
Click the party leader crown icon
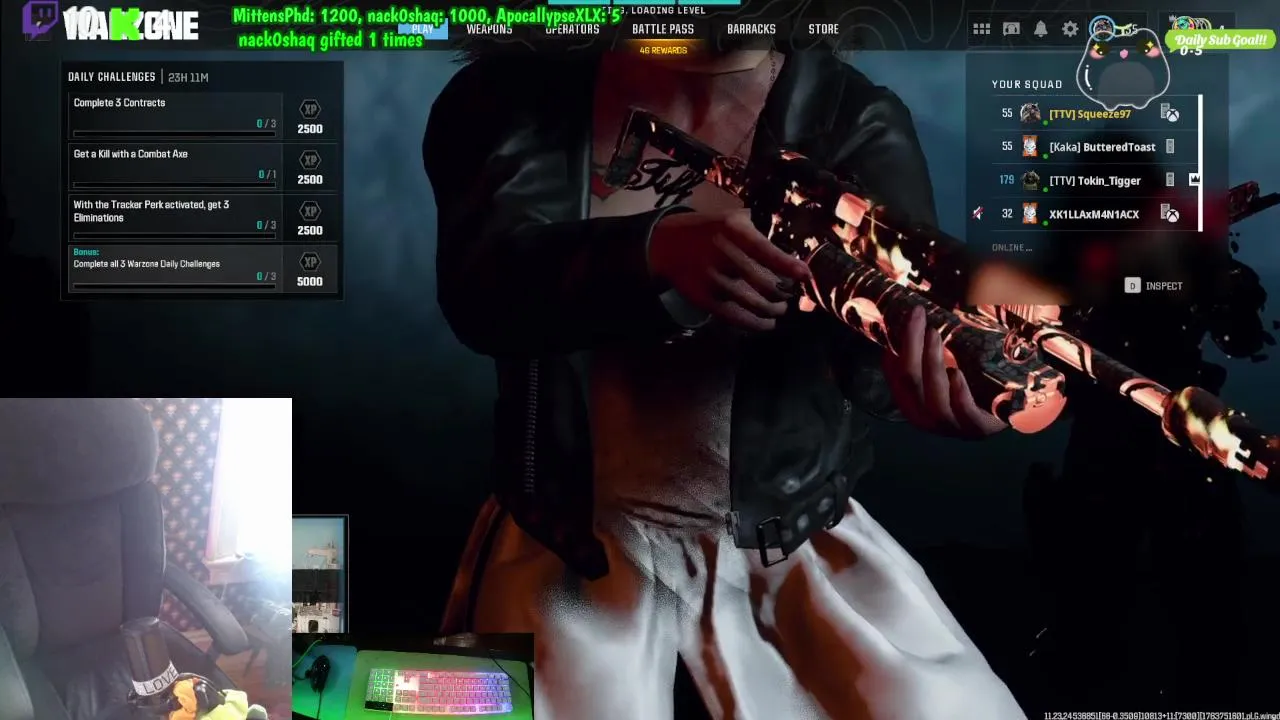coord(1194,179)
